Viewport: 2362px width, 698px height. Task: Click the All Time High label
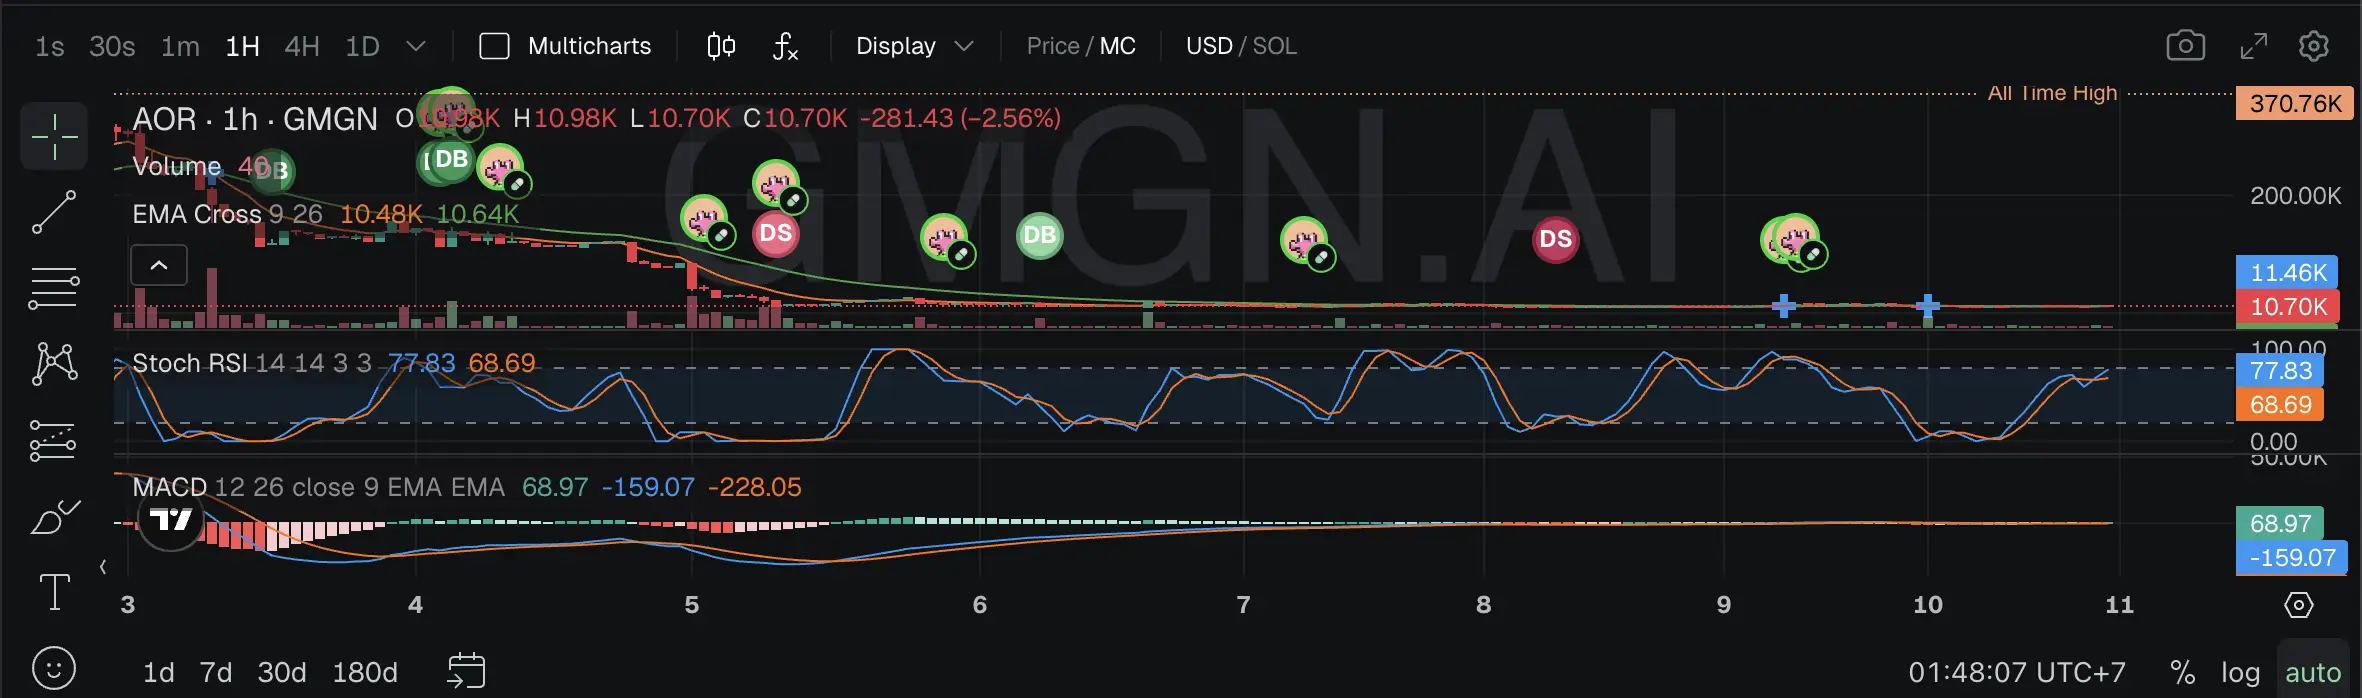2052,93
